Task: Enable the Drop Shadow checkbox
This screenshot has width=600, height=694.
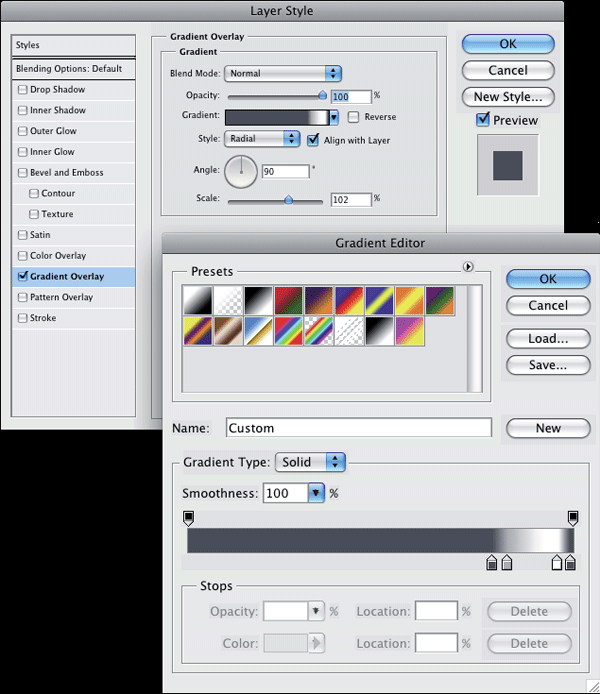Action: (22, 90)
